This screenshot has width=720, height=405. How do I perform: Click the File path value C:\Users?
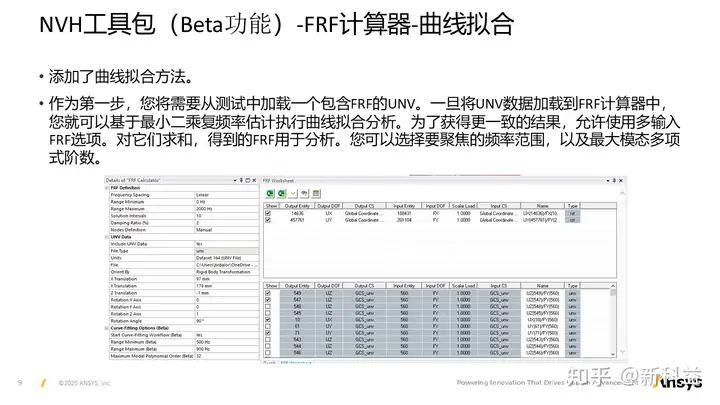227,265
